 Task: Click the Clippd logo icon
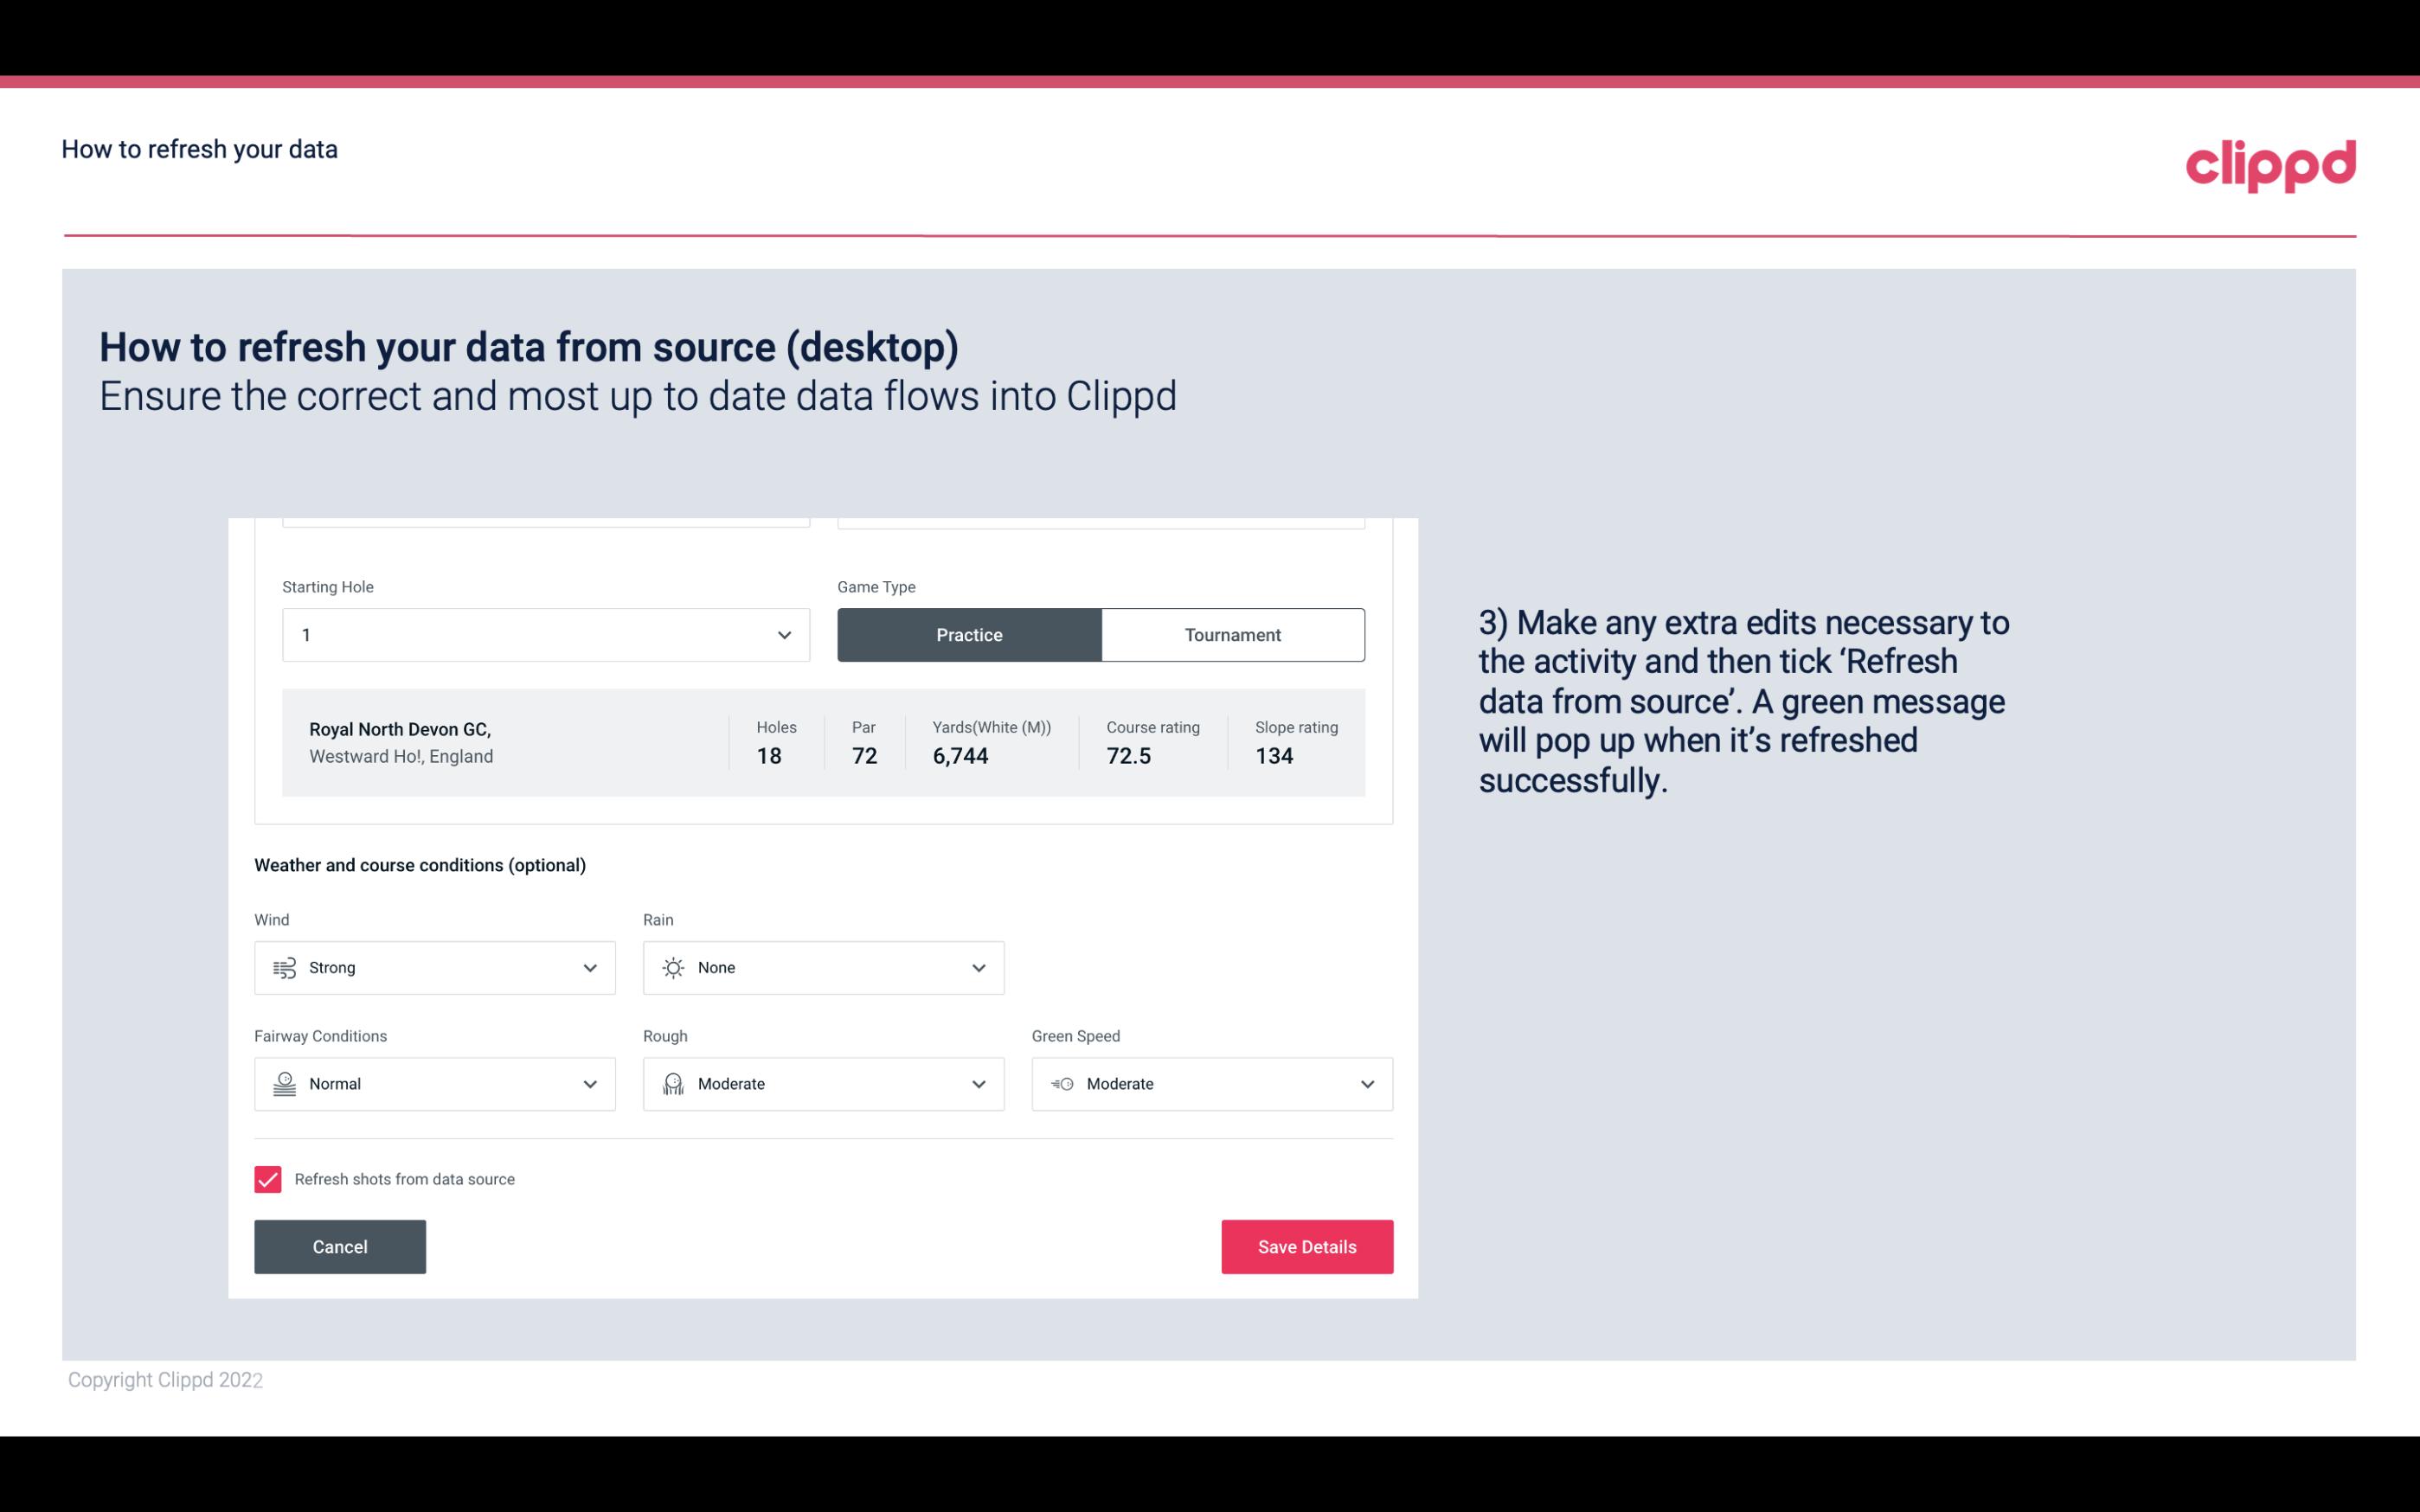coord(2270,162)
